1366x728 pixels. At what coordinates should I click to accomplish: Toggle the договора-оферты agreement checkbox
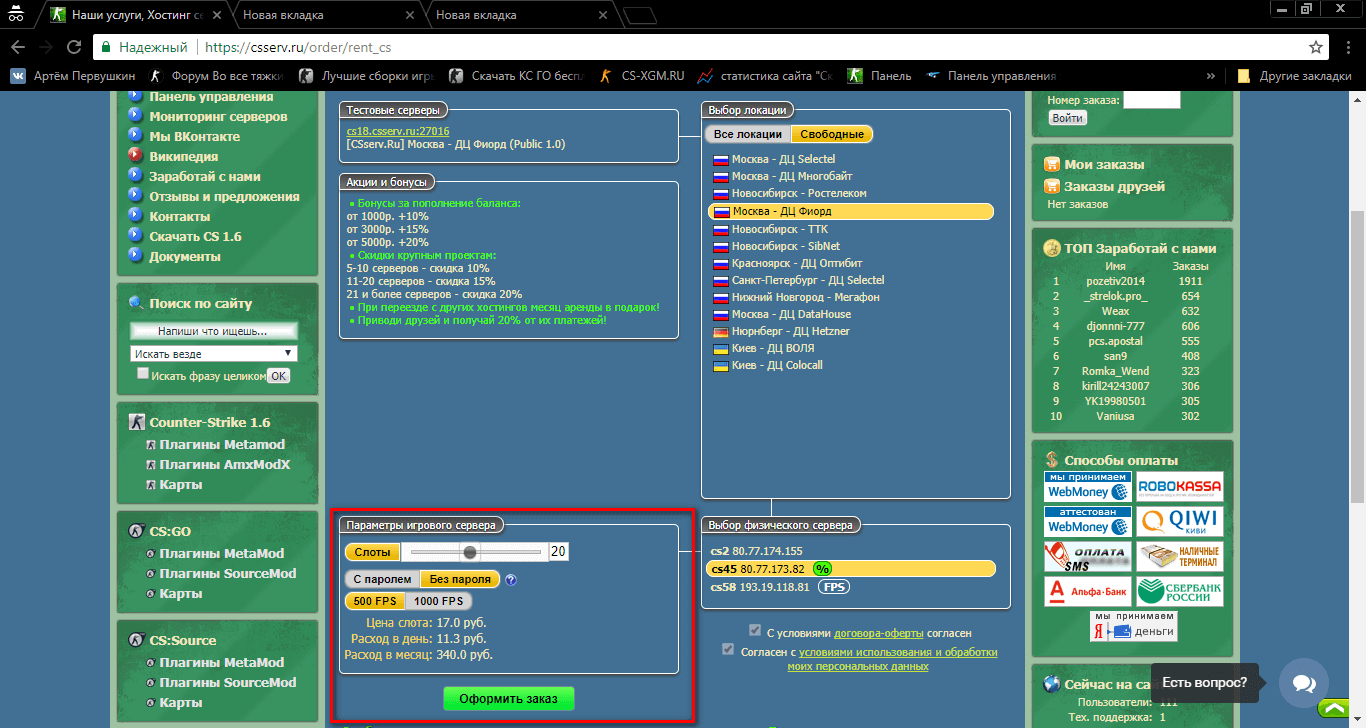point(755,630)
